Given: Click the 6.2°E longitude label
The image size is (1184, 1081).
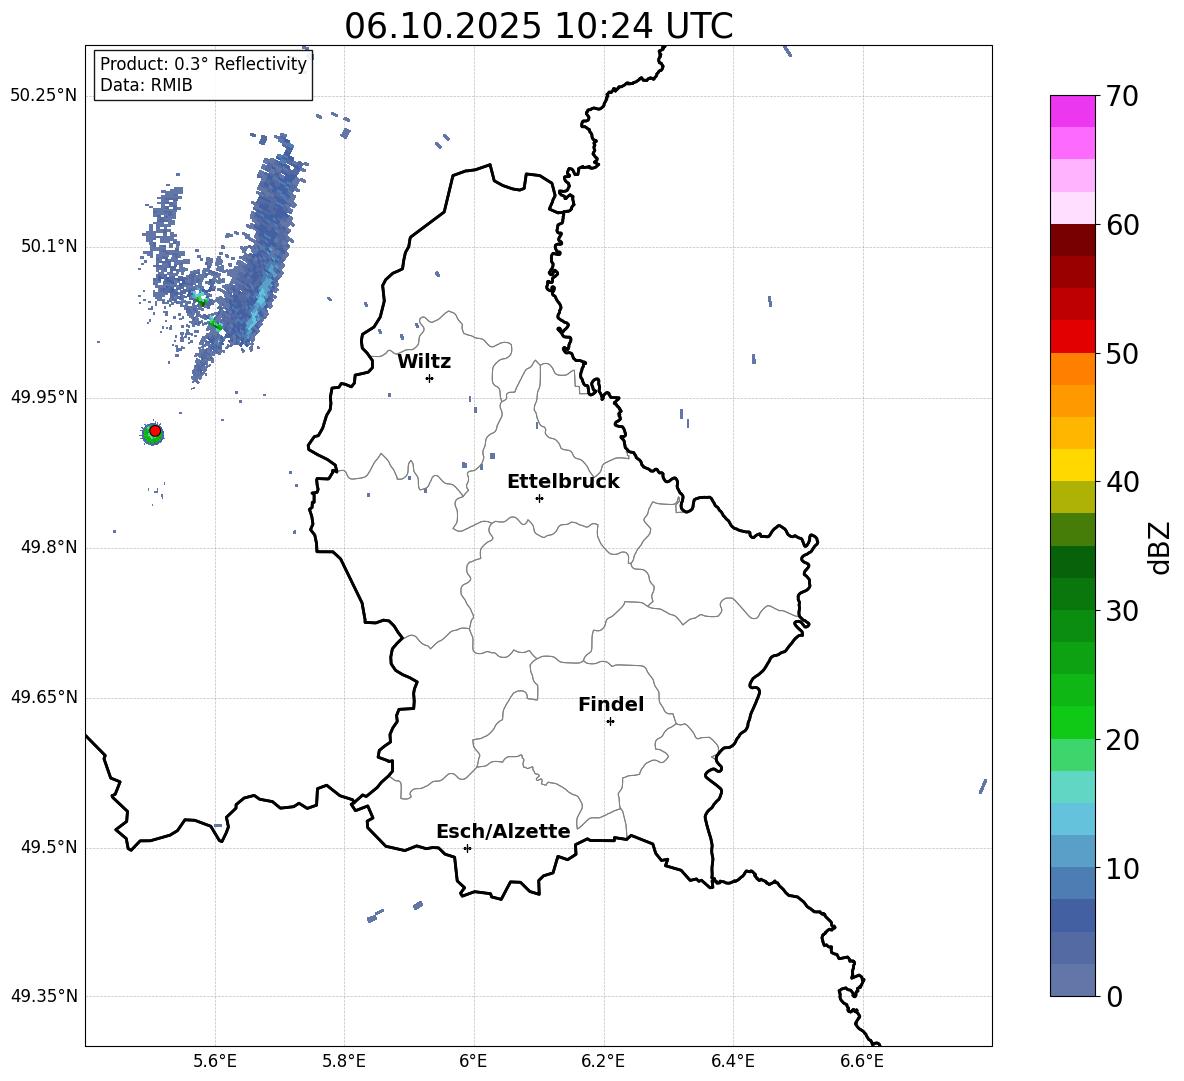Looking at the screenshot, I should pyautogui.click(x=603, y=1061).
